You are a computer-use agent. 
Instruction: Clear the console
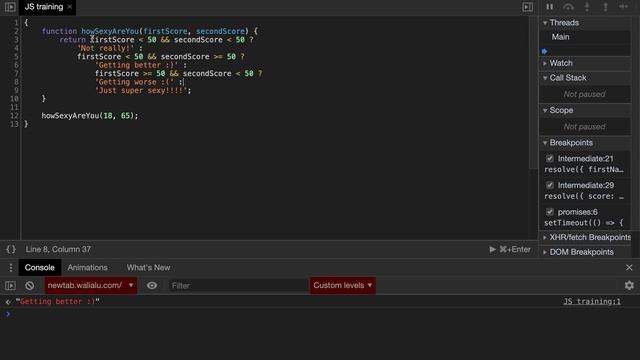click(x=29, y=286)
